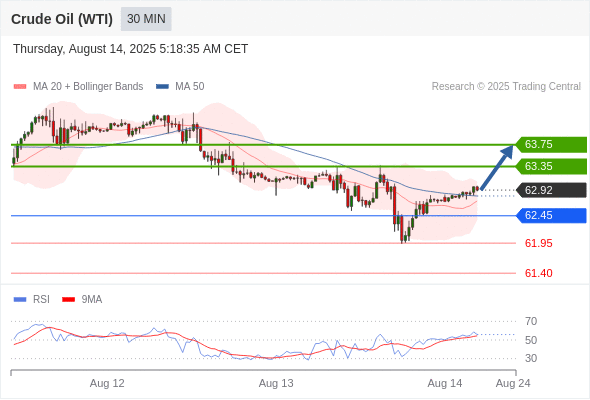The width and height of the screenshot is (590, 400).
Task: Select the RSI legend marker
Action: (x=20, y=300)
